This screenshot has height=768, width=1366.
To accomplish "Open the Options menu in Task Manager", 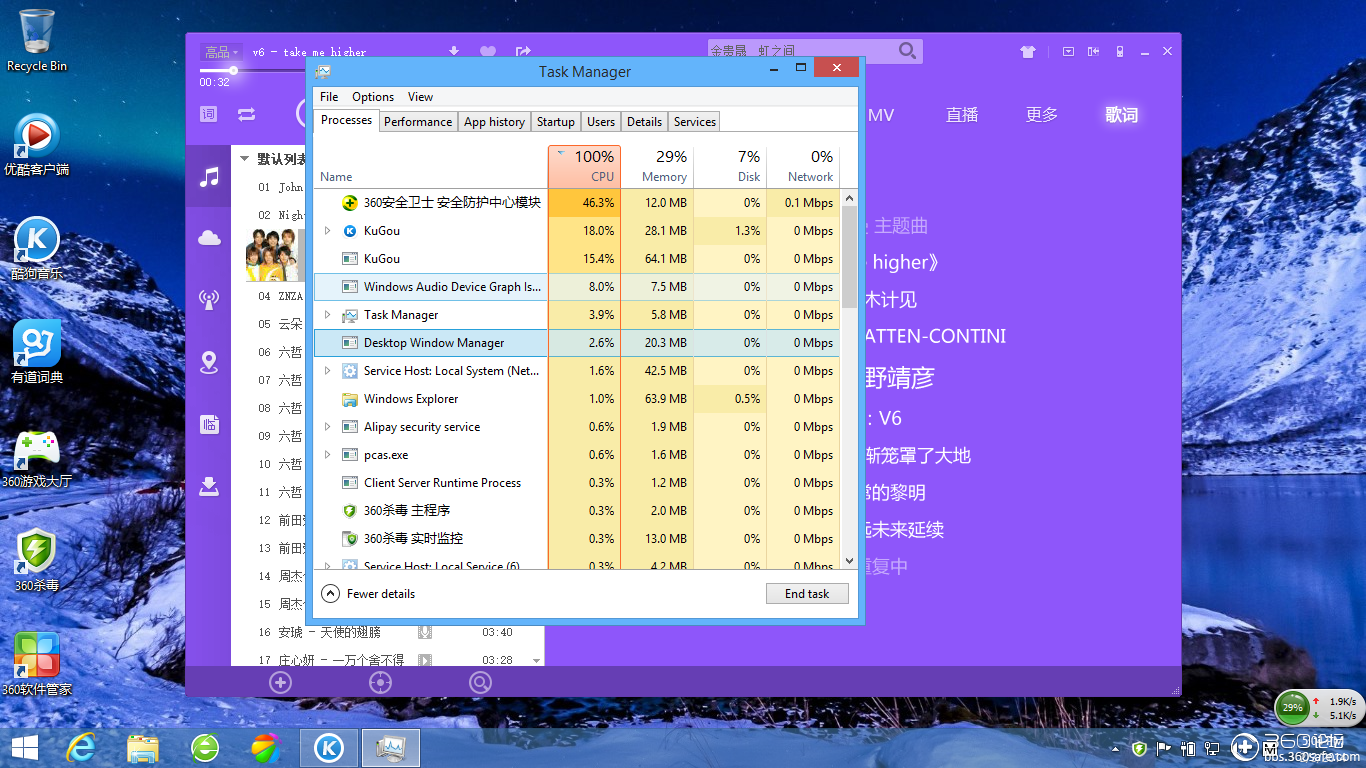I will pos(373,97).
